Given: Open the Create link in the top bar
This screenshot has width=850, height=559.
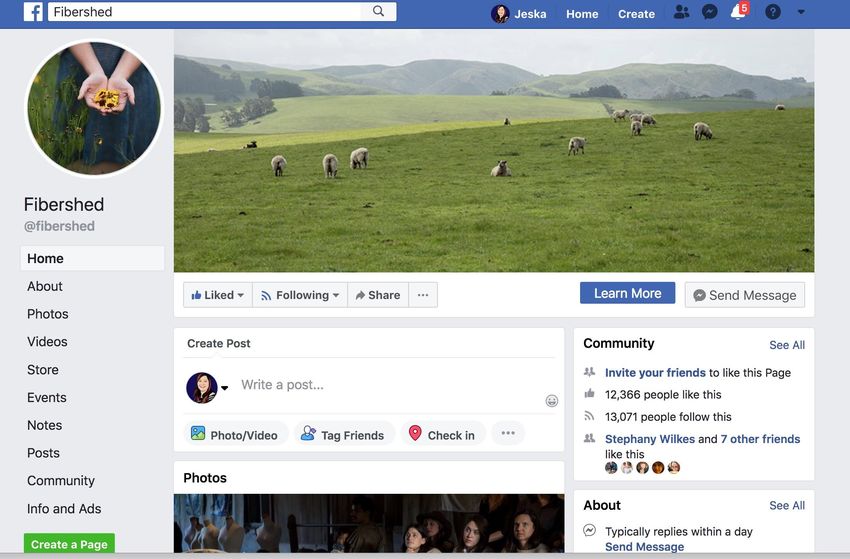Looking at the screenshot, I should 636,14.
